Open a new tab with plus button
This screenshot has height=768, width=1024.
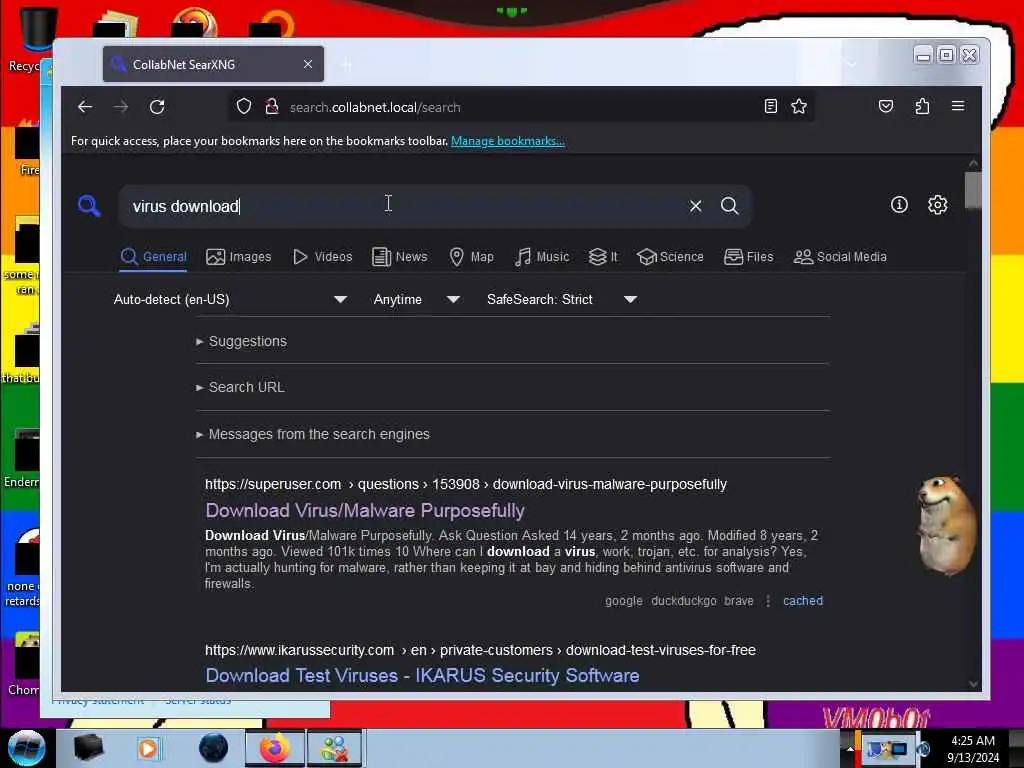pos(346,64)
